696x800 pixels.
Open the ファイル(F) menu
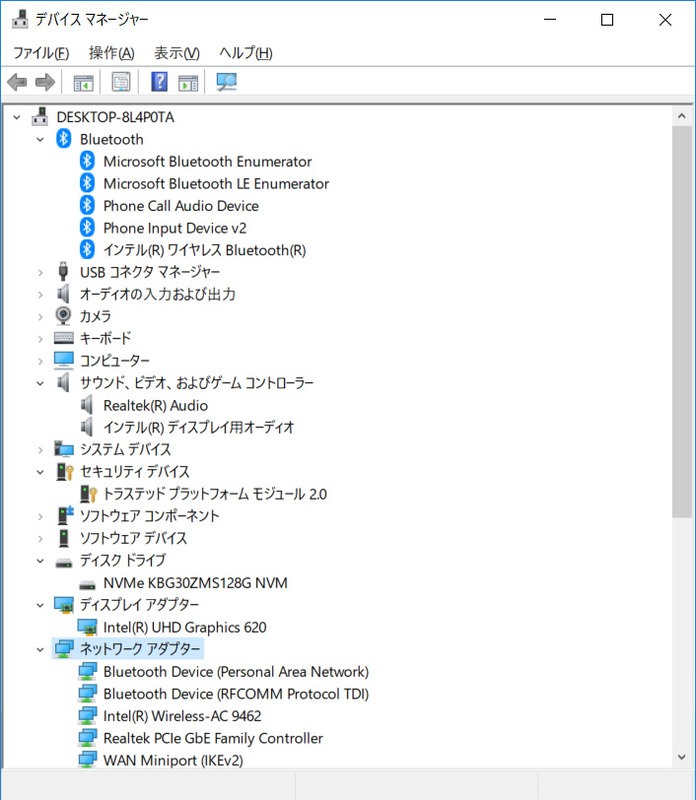click(x=41, y=53)
